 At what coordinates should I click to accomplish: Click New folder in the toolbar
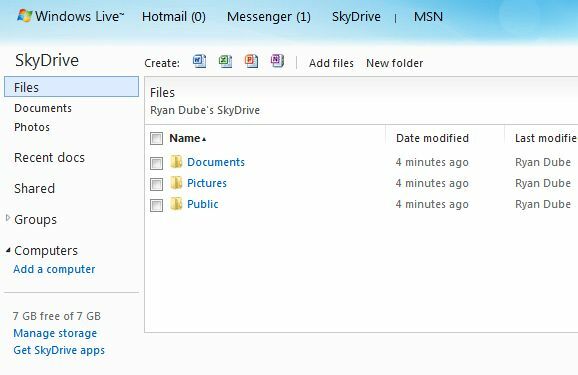click(394, 63)
